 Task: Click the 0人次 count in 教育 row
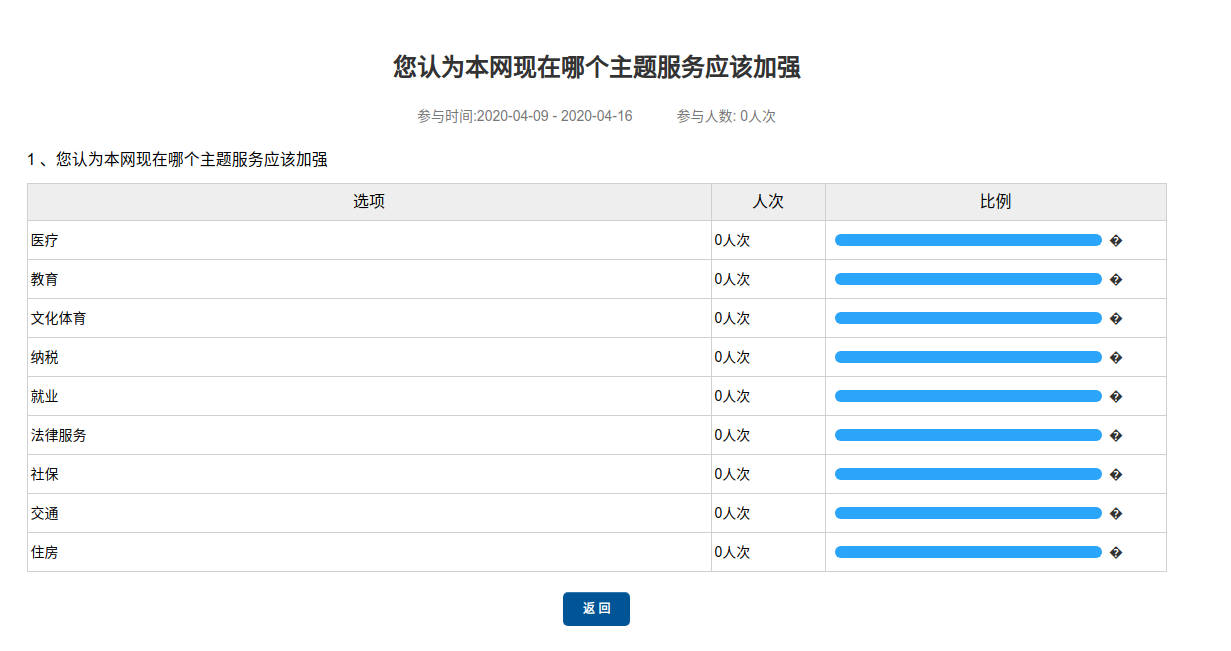click(732, 279)
